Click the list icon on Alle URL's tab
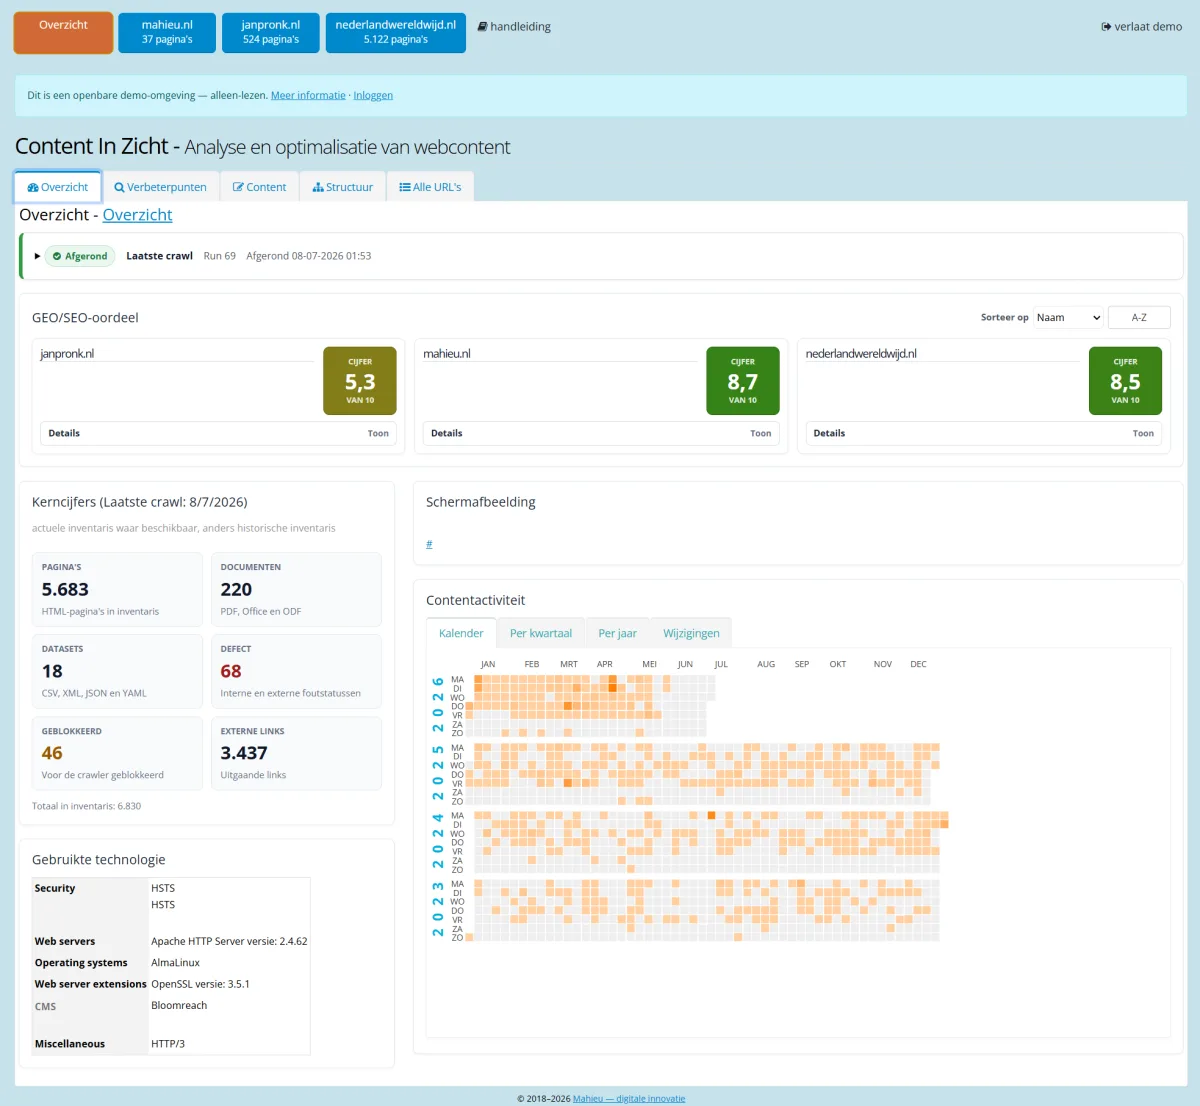Screen dimensions: 1200x1106 click(405, 188)
